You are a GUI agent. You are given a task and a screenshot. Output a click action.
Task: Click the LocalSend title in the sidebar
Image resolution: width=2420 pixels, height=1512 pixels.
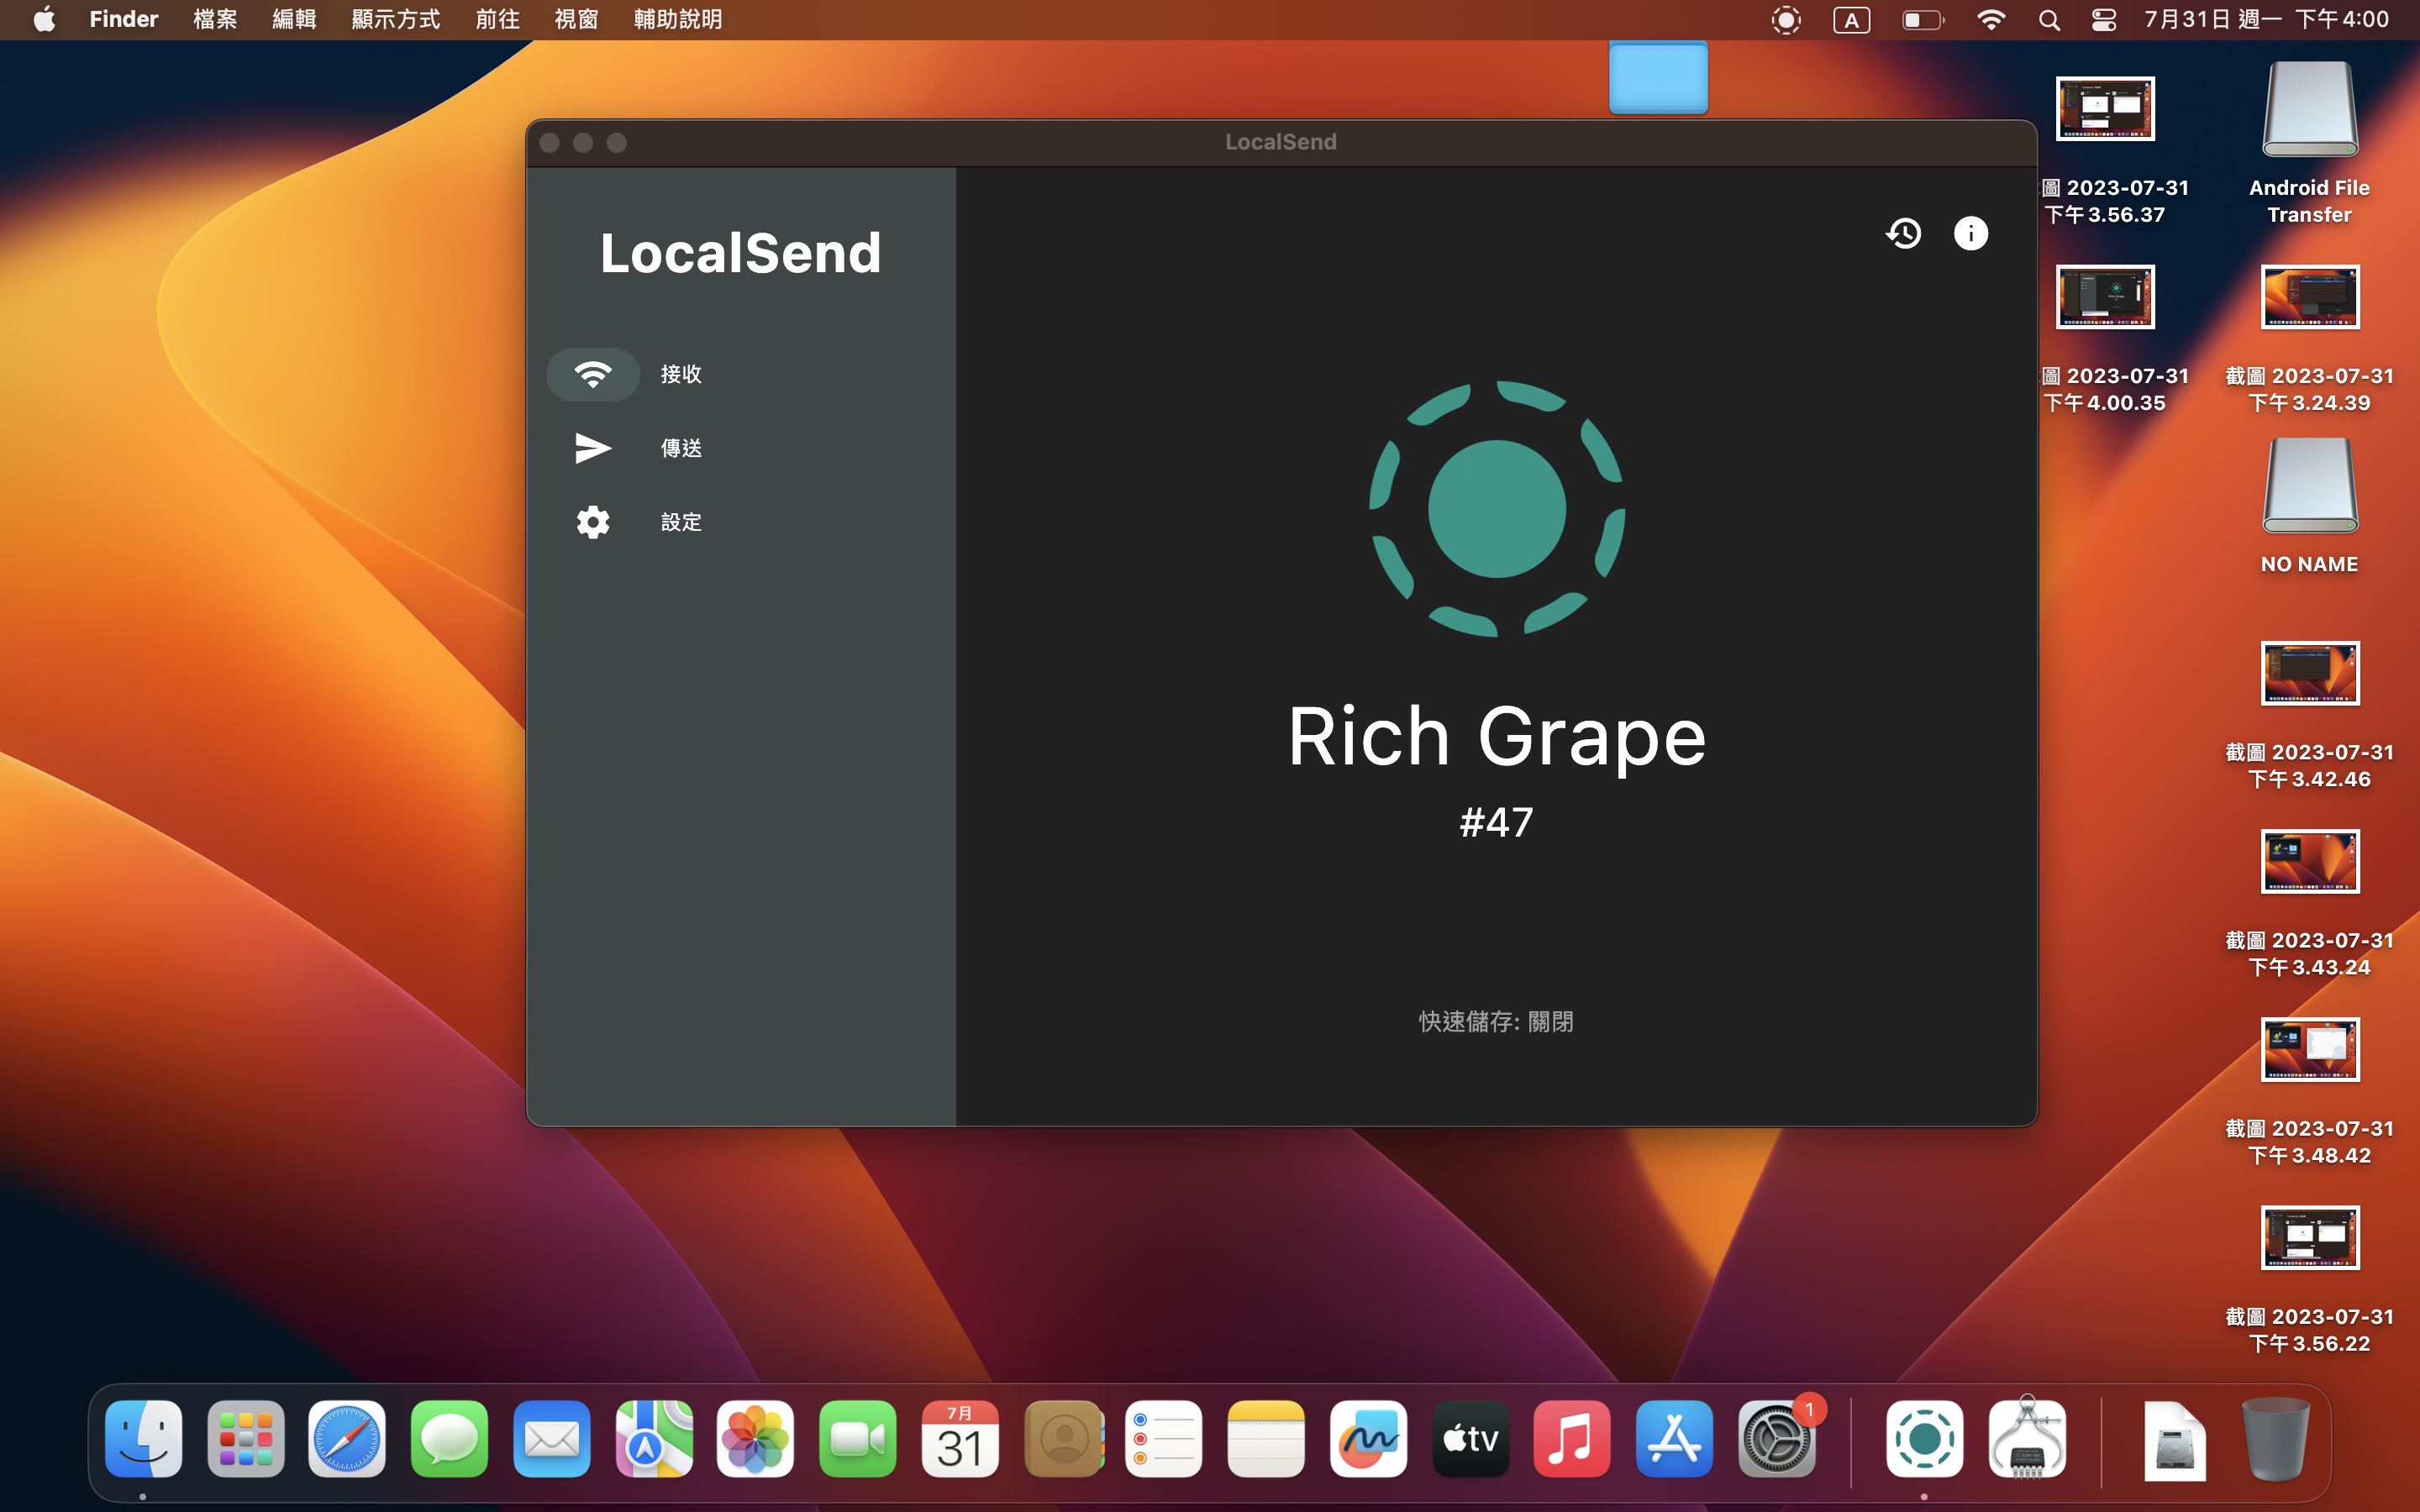pyautogui.click(x=740, y=253)
